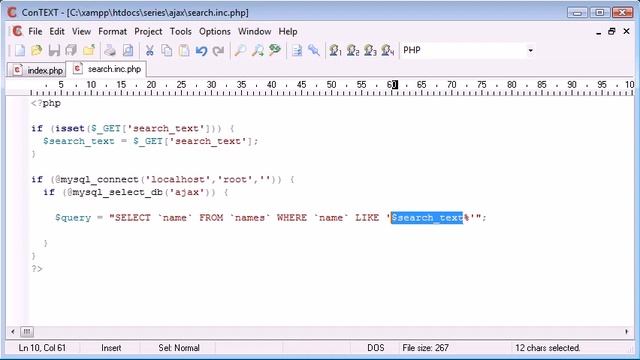640x360 pixels.
Task: Click Sel: Normal in status bar
Action: click(179, 348)
